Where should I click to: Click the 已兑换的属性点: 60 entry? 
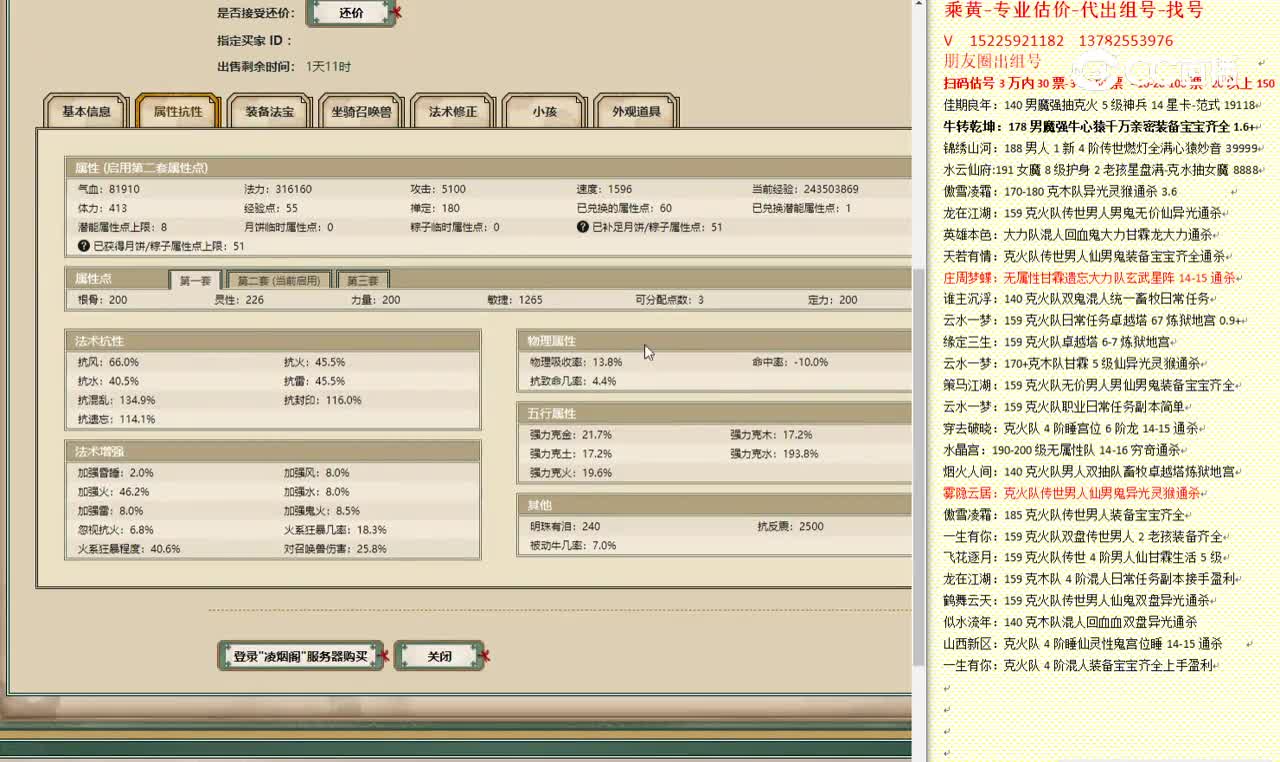coord(624,208)
